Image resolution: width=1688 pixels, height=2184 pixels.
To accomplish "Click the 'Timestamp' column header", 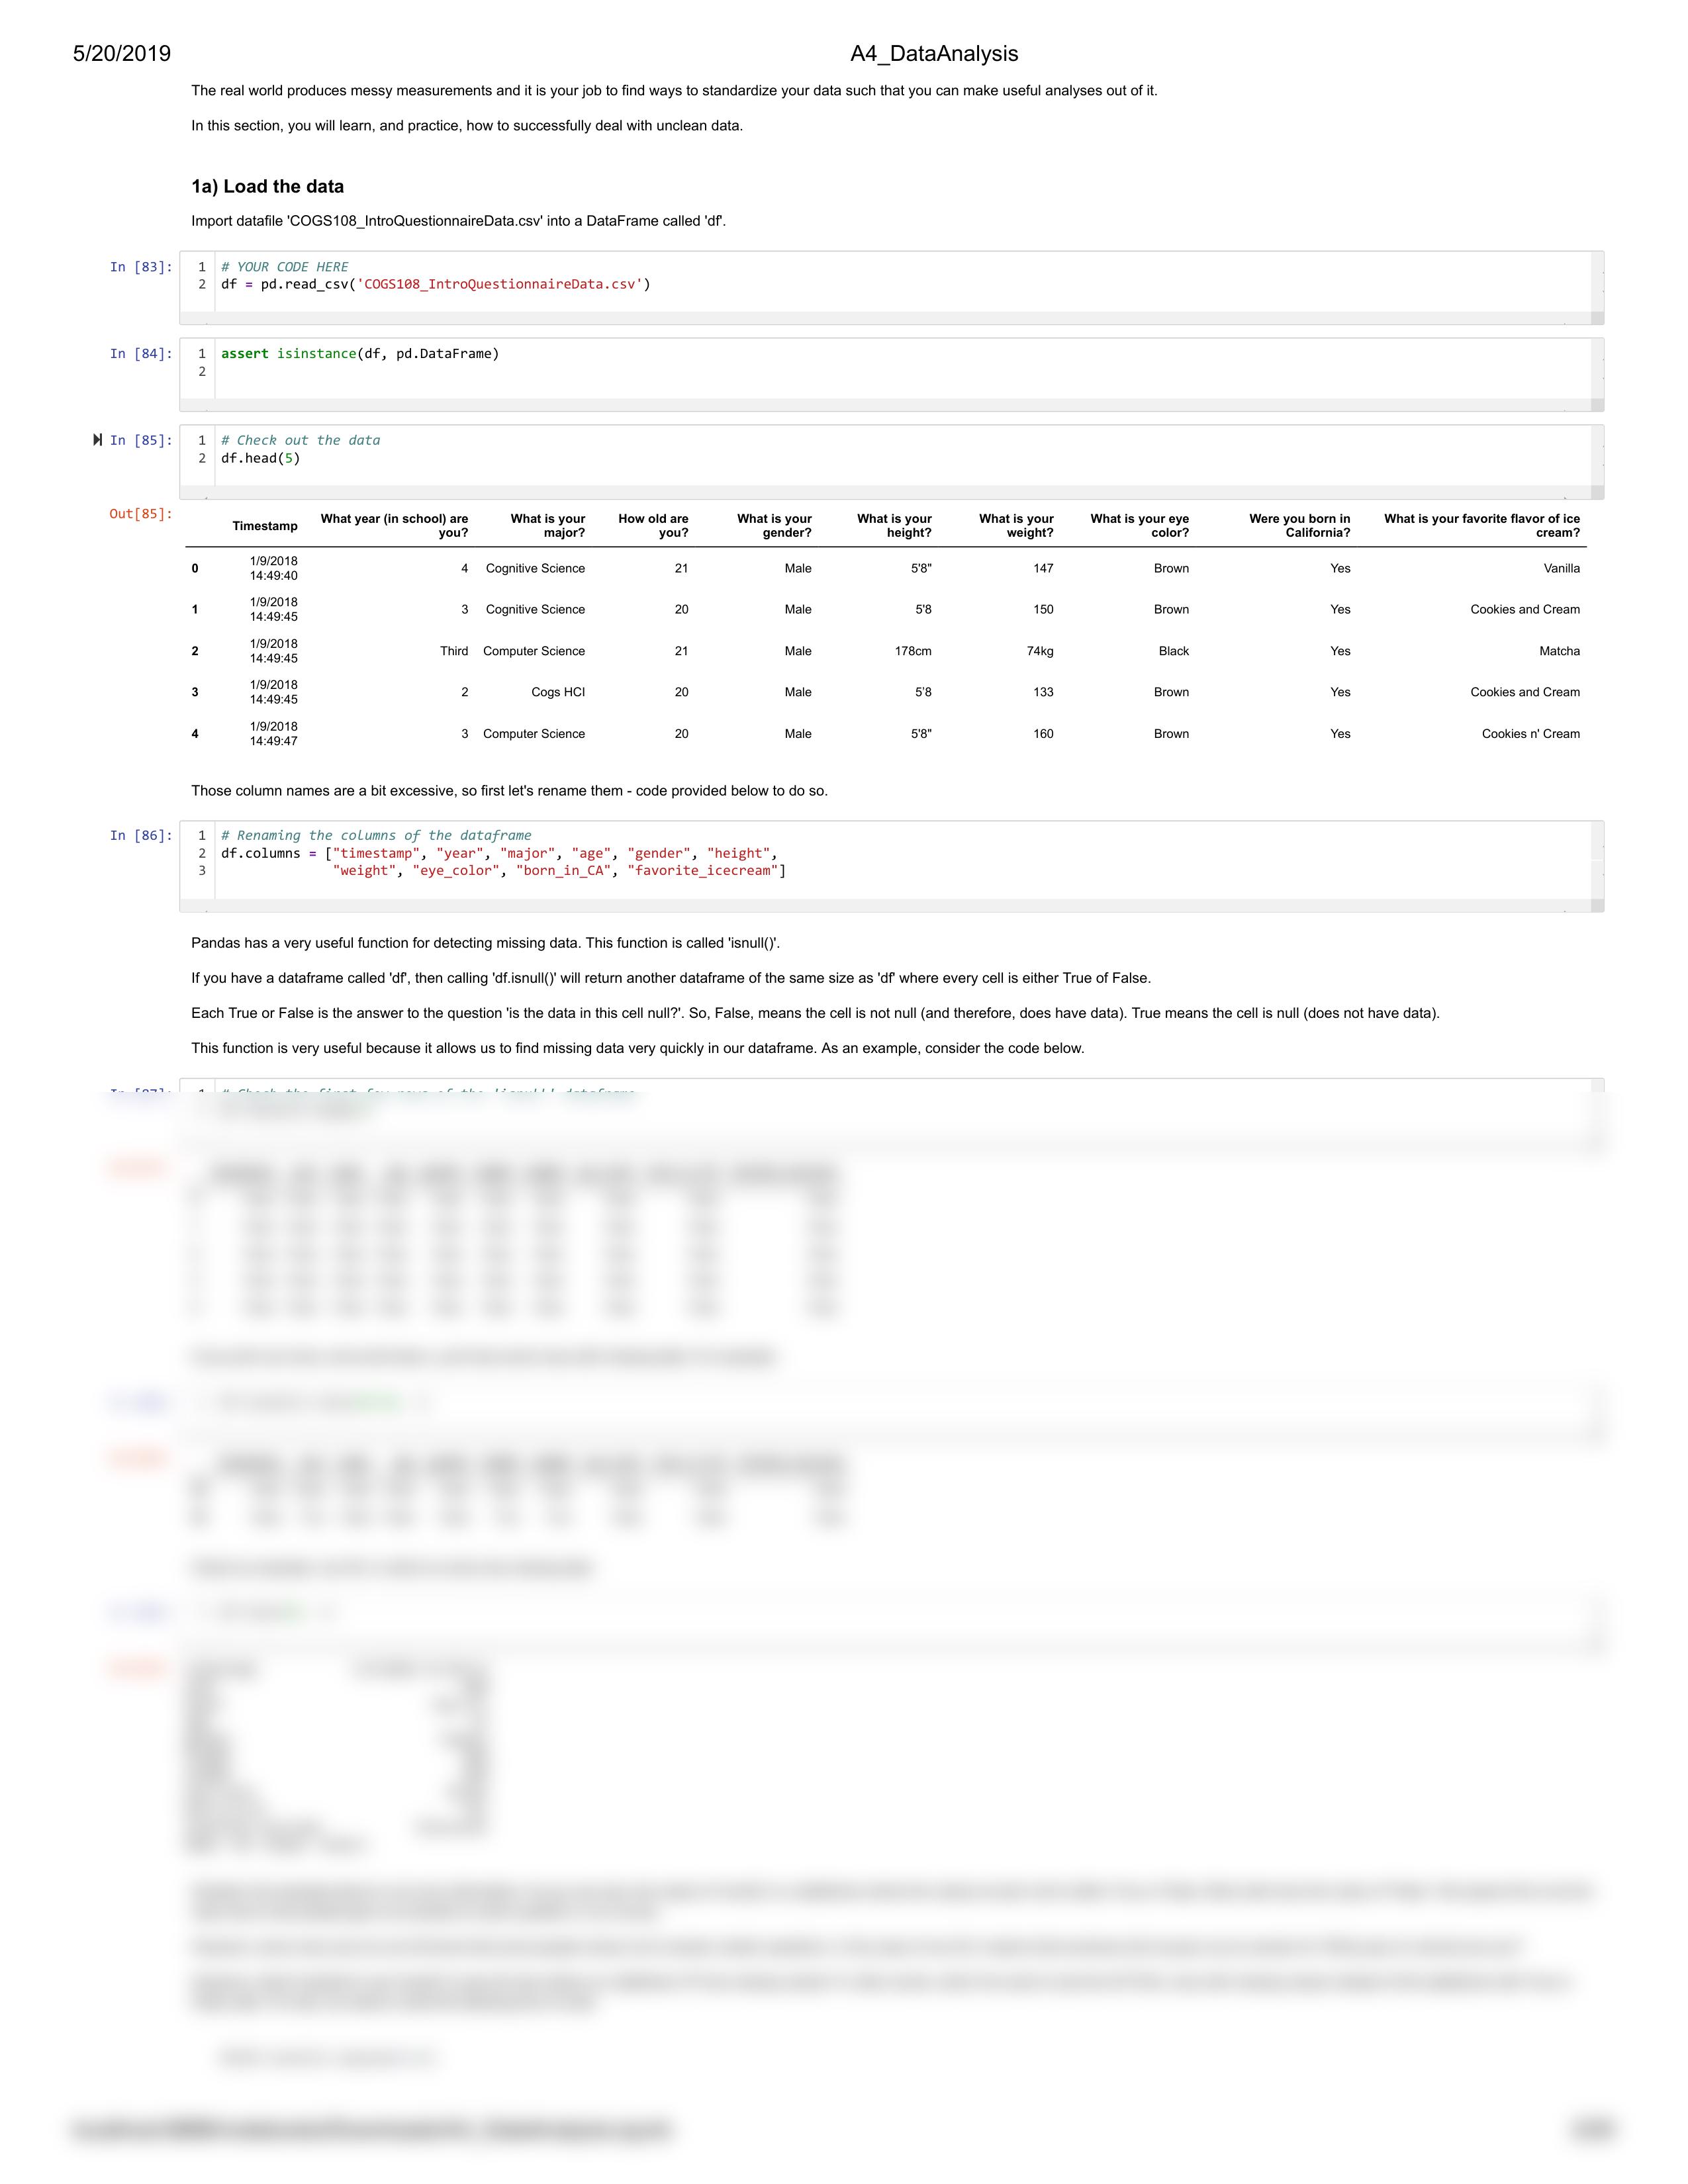I will pos(265,526).
